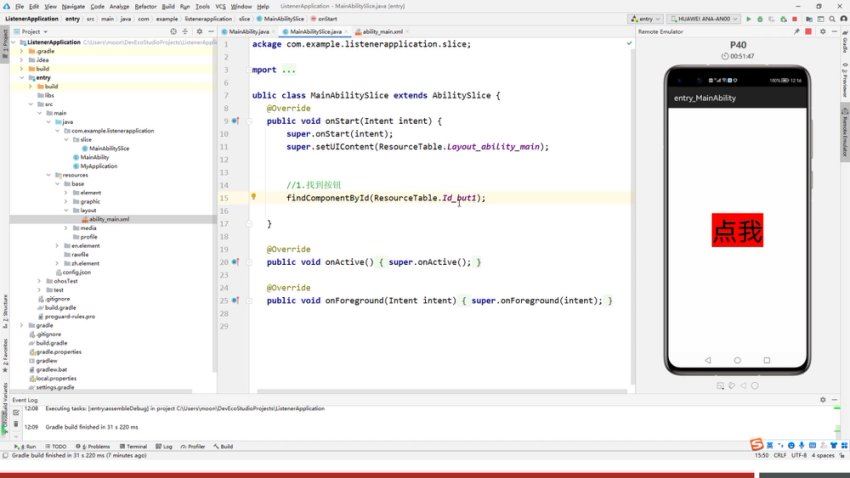Collapse all in Project panel header
The width and height of the screenshot is (850, 478).
[185, 32]
